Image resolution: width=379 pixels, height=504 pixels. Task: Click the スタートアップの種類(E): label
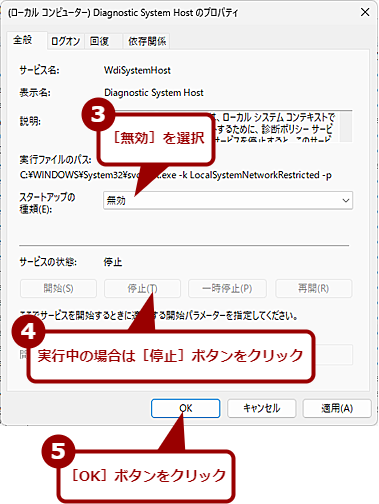(x=47, y=203)
